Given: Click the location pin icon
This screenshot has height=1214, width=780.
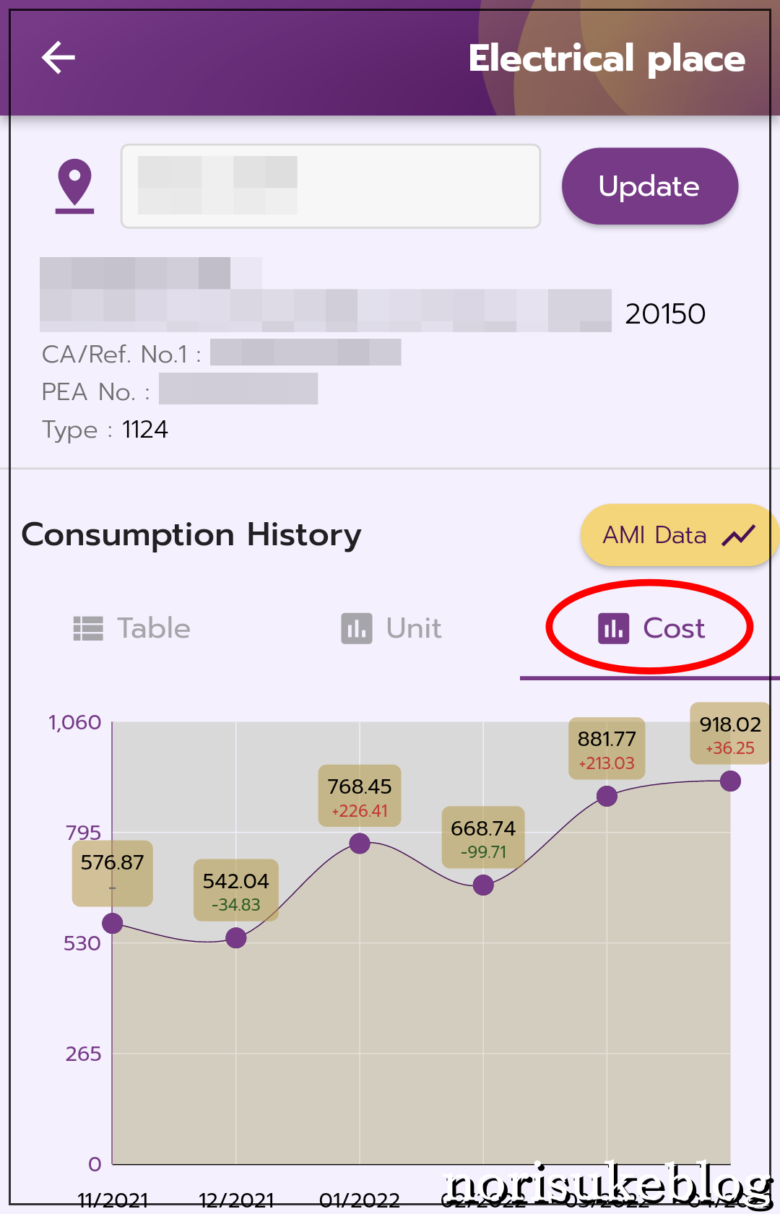Looking at the screenshot, I should [x=75, y=187].
